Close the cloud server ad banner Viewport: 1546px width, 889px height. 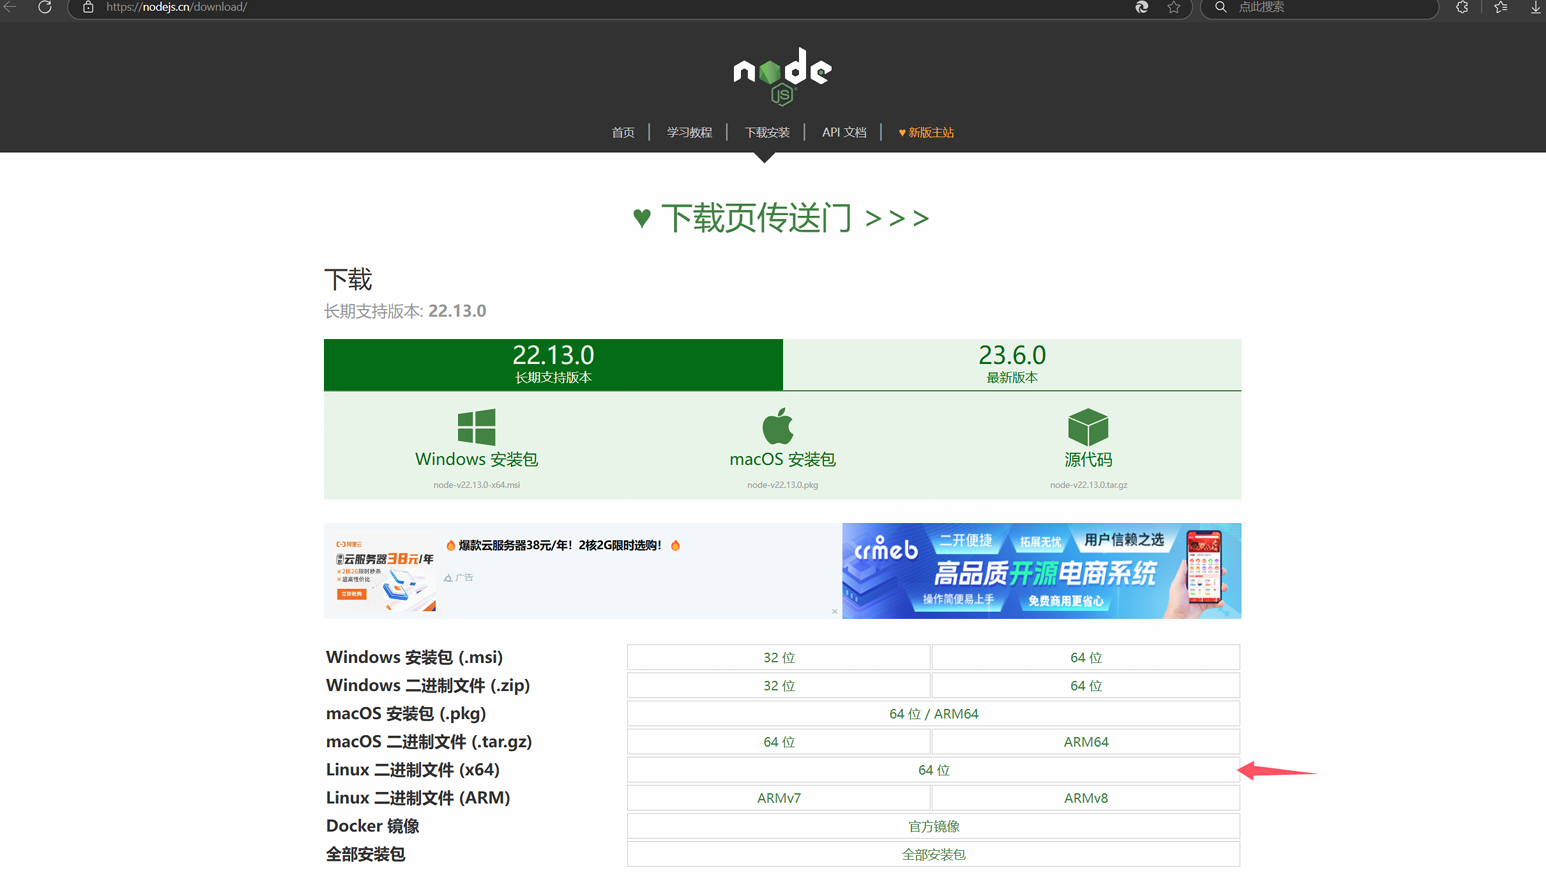point(835,611)
